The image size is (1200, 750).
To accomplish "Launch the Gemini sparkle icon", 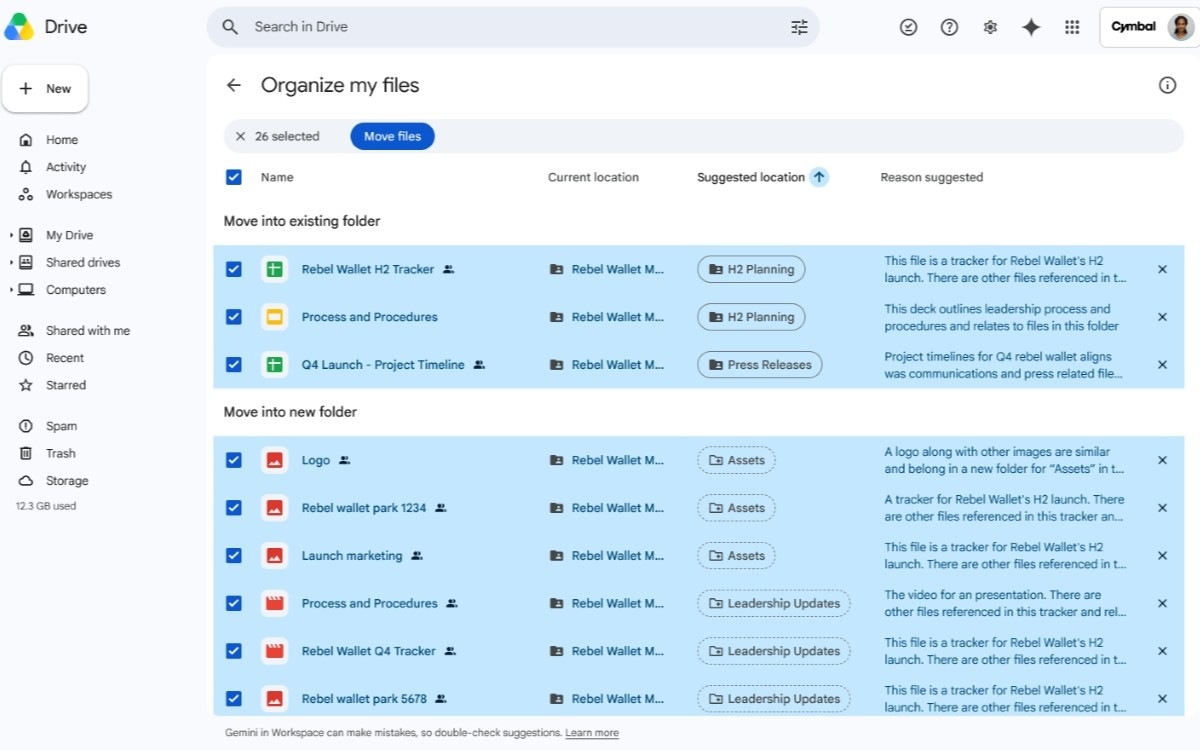I will tap(1031, 27).
